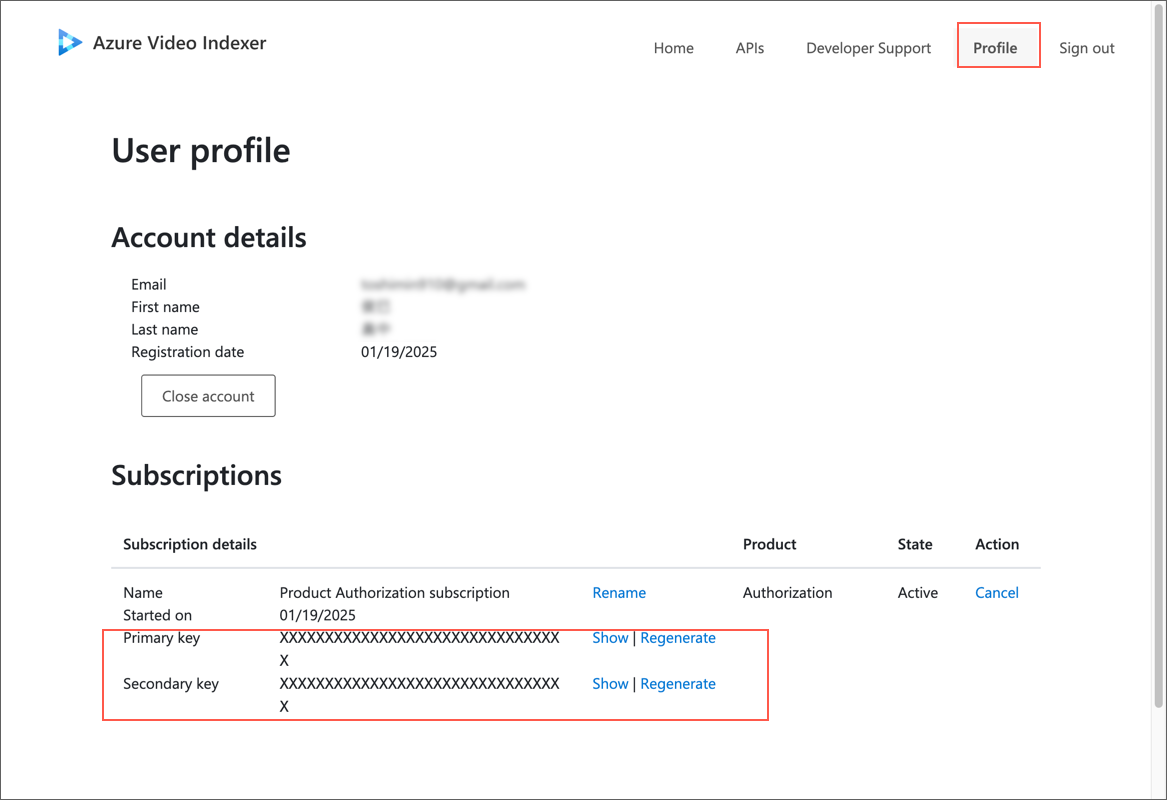Click the Subscriptions heading
Screen dimensions: 1167x800
click(196, 476)
